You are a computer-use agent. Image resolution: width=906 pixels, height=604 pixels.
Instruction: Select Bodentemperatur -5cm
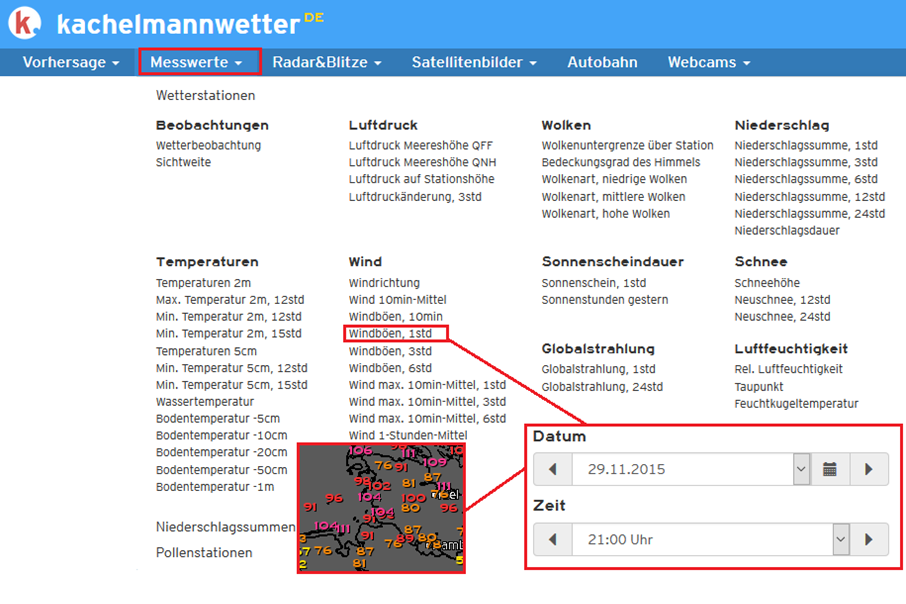point(218,418)
